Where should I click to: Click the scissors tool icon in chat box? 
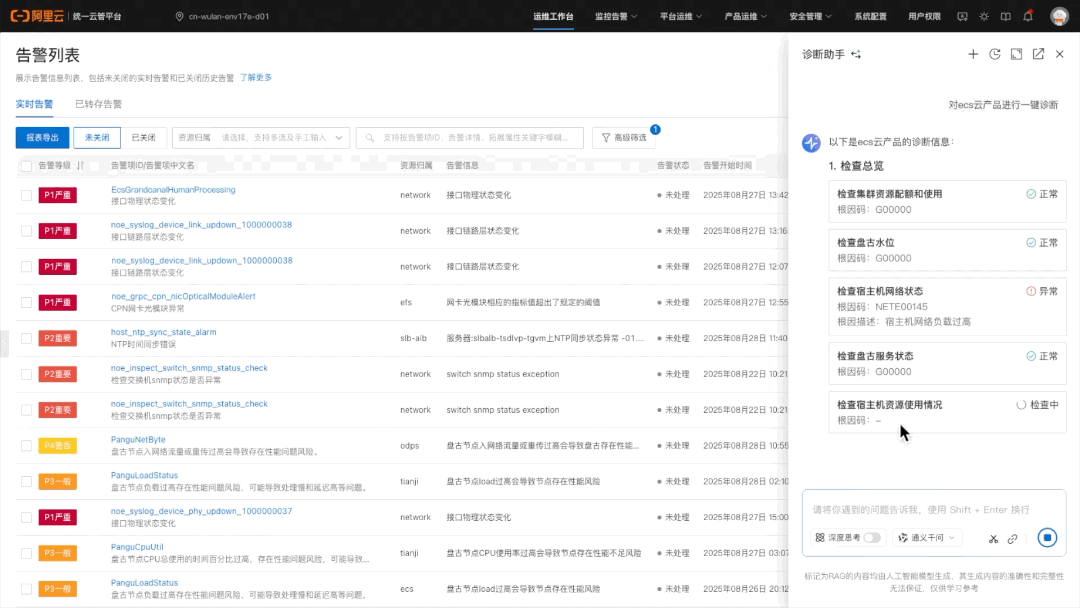tap(993, 538)
